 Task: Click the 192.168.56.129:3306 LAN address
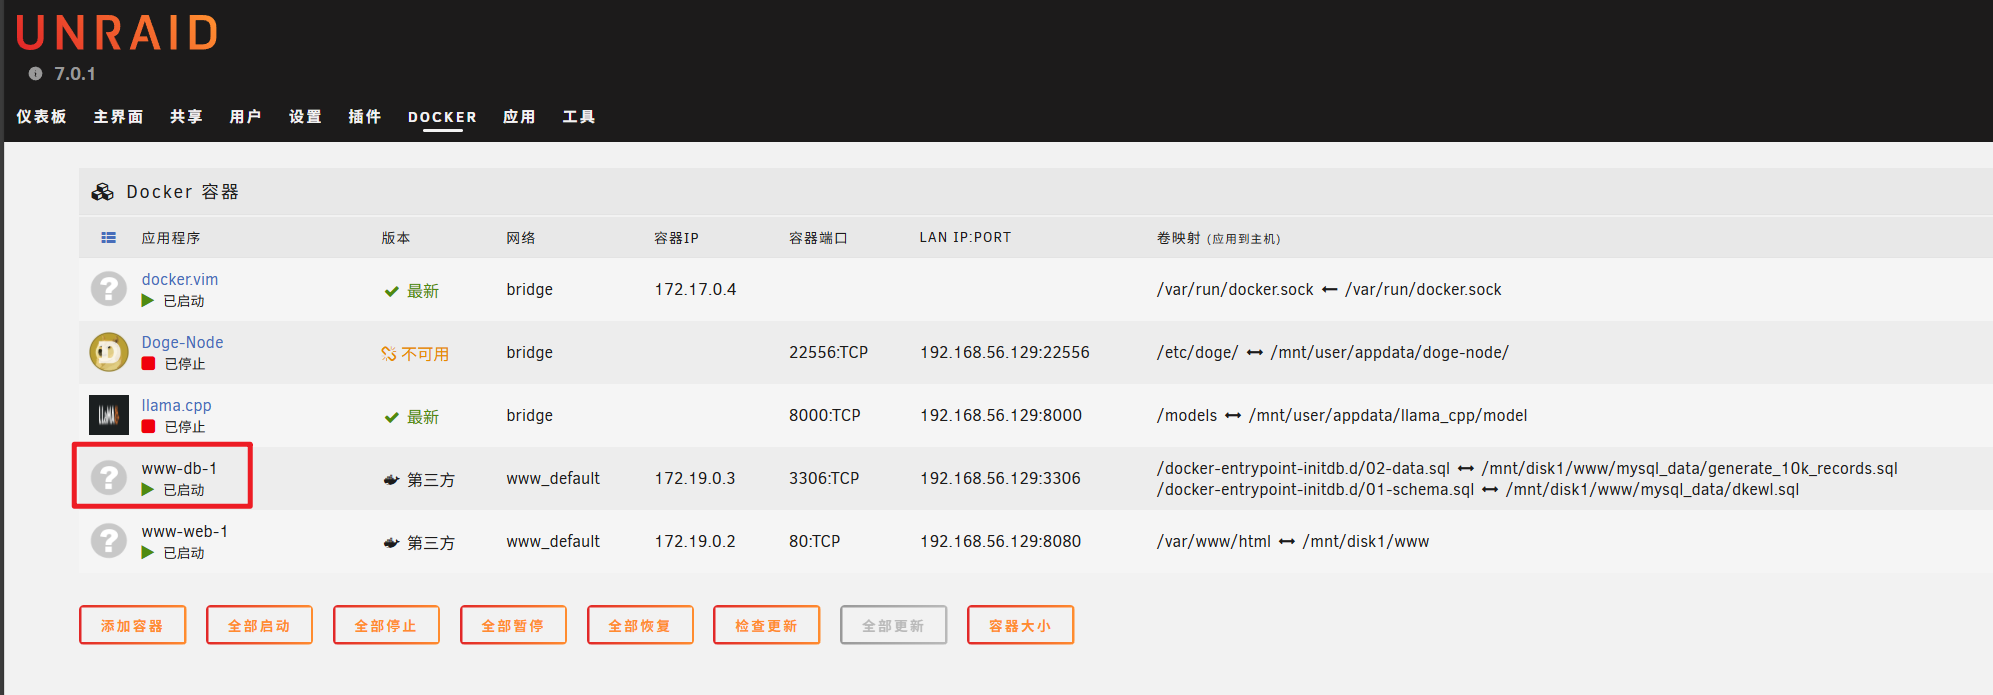[x=1000, y=479]
